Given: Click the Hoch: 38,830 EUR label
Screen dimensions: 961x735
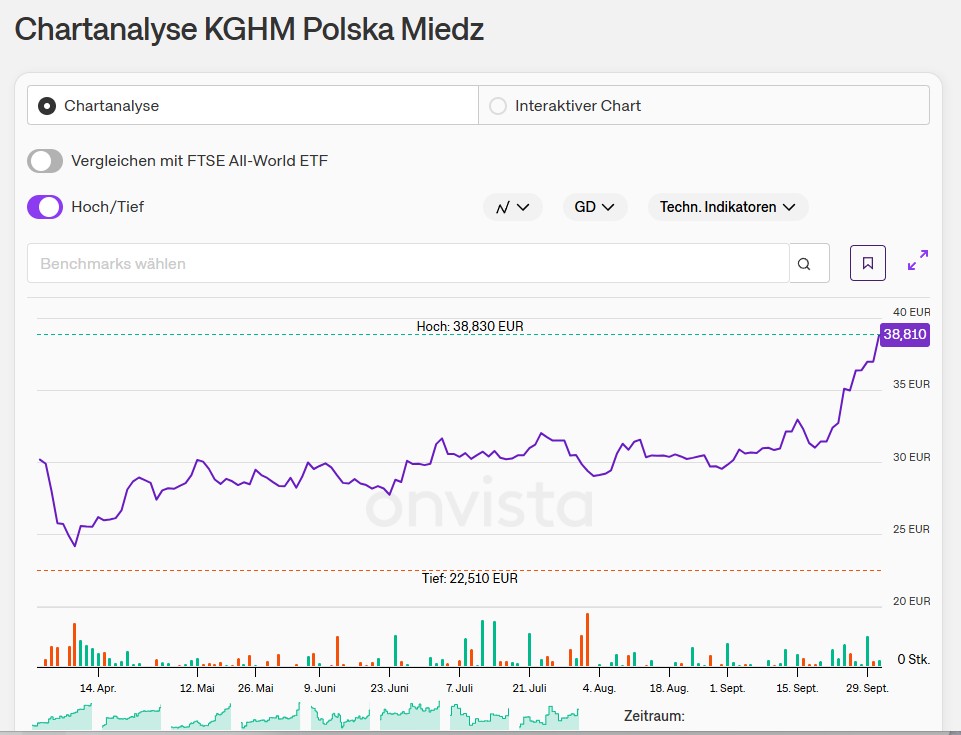Looking at the screenshot, I should (x=470, y=326).
